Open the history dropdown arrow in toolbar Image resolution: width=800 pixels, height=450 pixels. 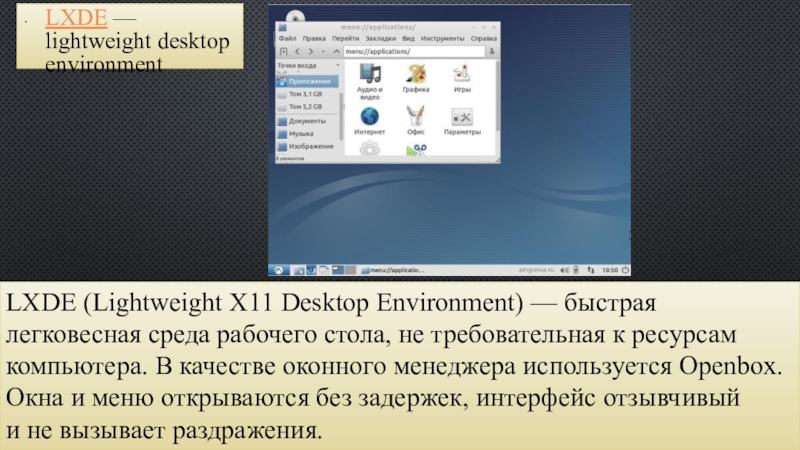[323, 52]
